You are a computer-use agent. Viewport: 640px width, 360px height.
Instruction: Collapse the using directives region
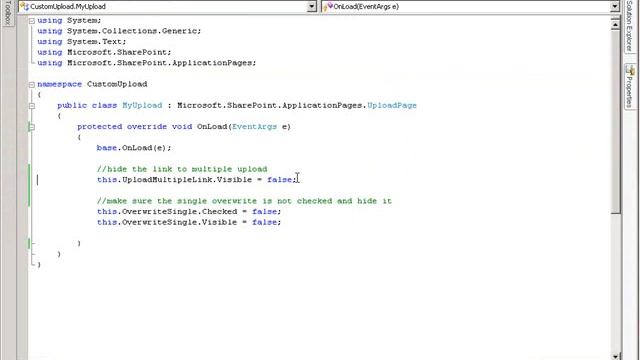pyautogui.click(x=31, y=21)
